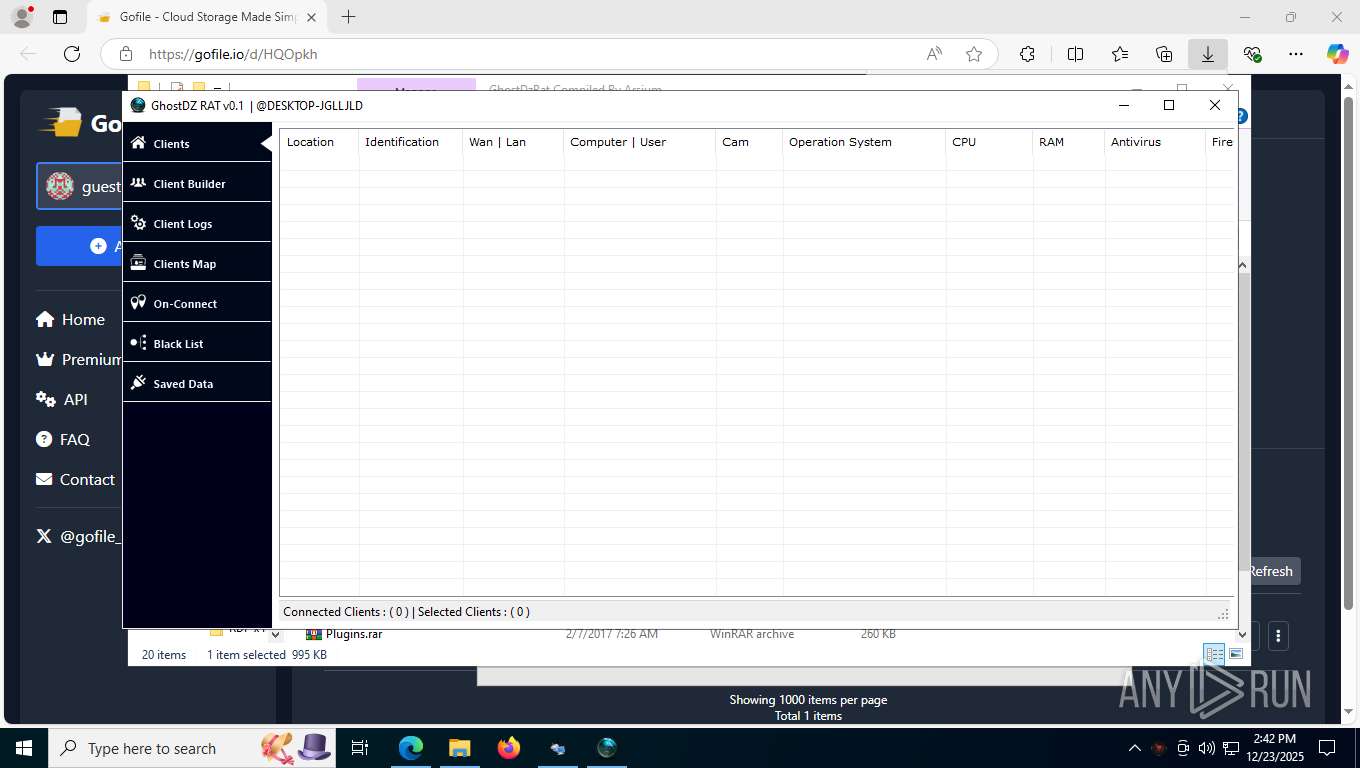
Task: Open Edge Settings and more ellipsis
Action: click(x=1296, y=54)
